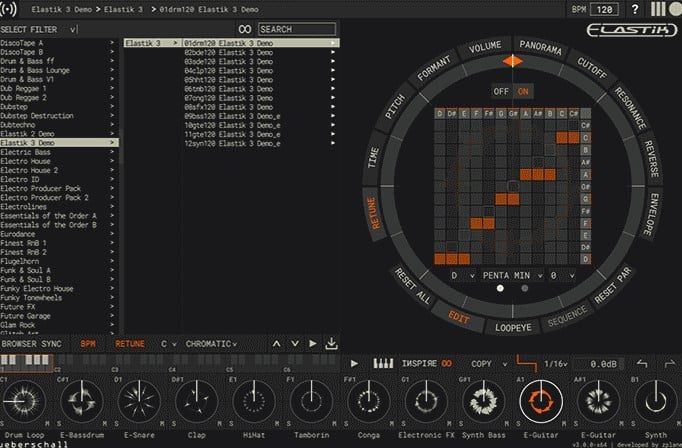
Task: Select the Synth pad on B1
Action: click(656, 401)
